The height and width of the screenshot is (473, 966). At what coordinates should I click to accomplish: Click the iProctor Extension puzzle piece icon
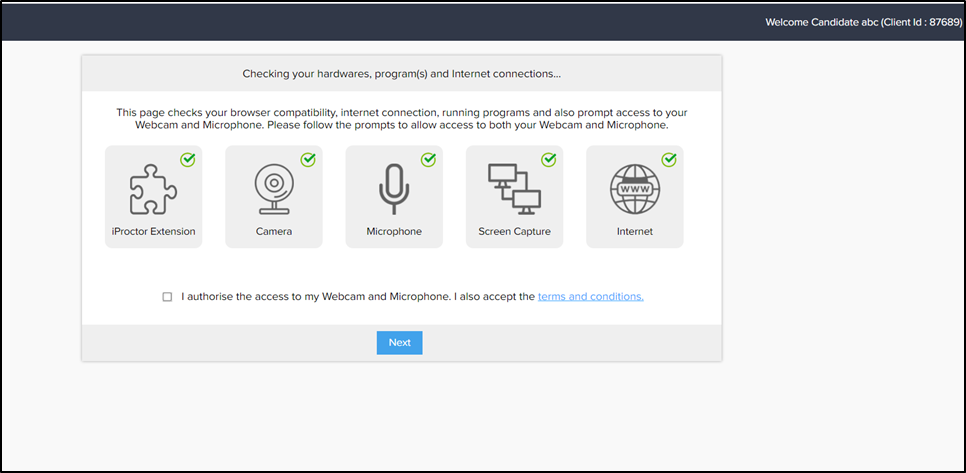pyautogui.click(x=153, y=190)
